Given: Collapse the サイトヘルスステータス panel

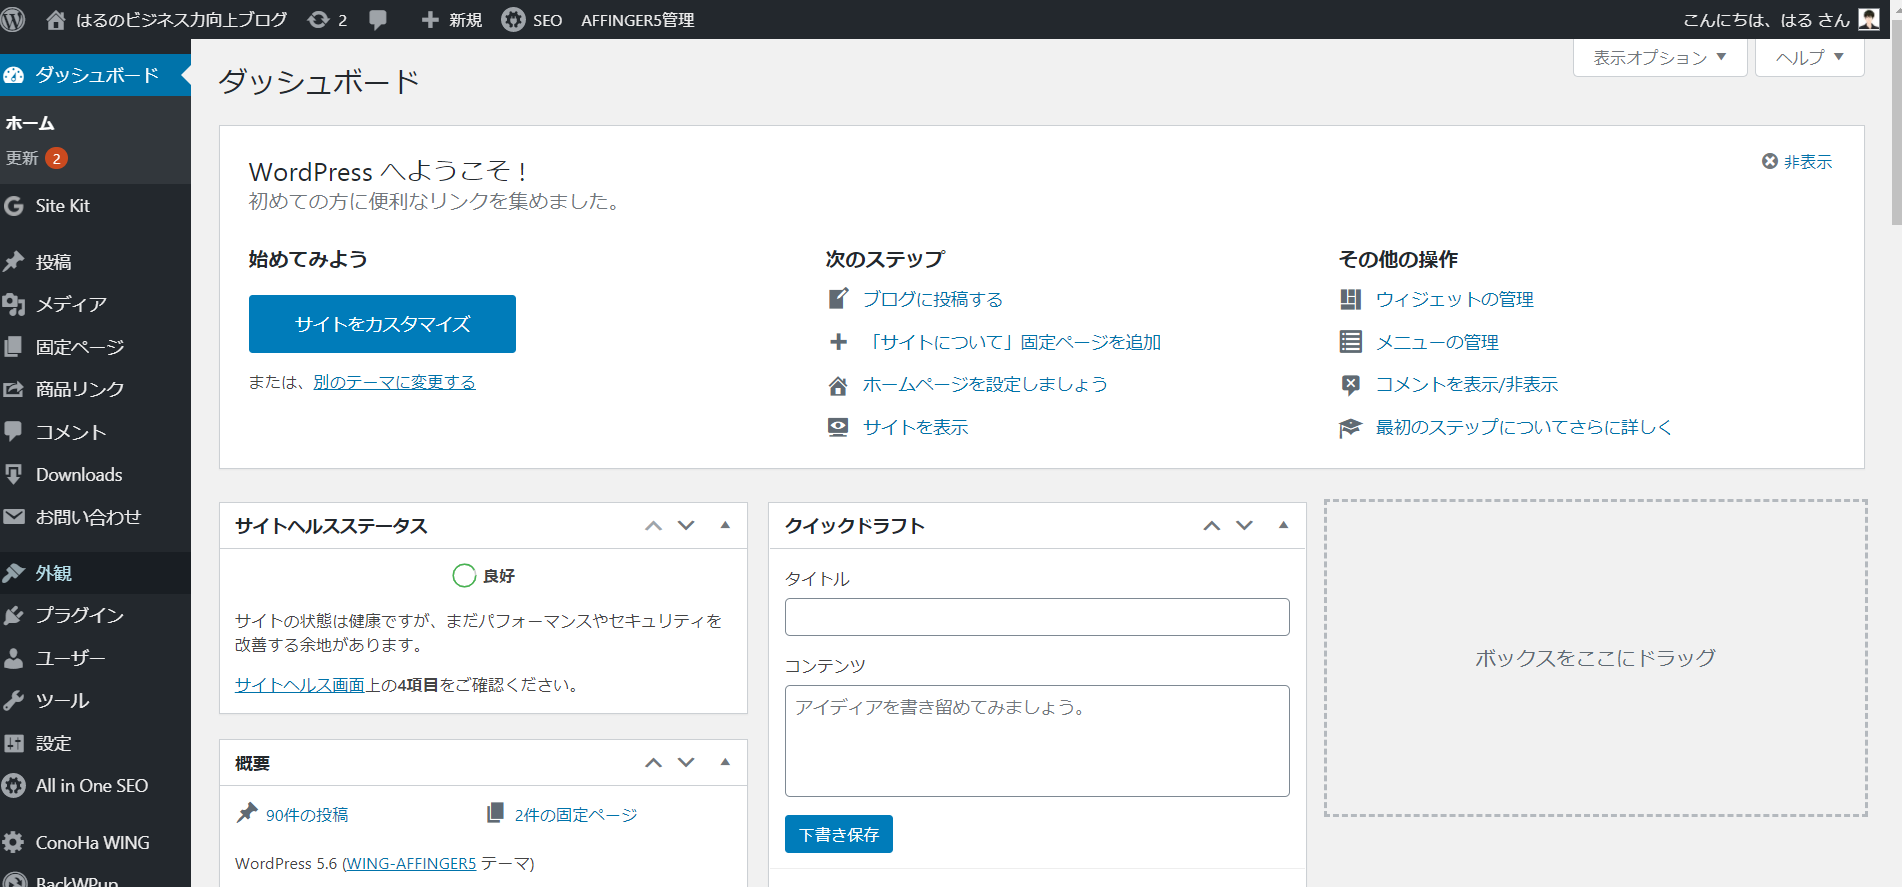Looking at the screenshot, I should [x=725, y=525].
